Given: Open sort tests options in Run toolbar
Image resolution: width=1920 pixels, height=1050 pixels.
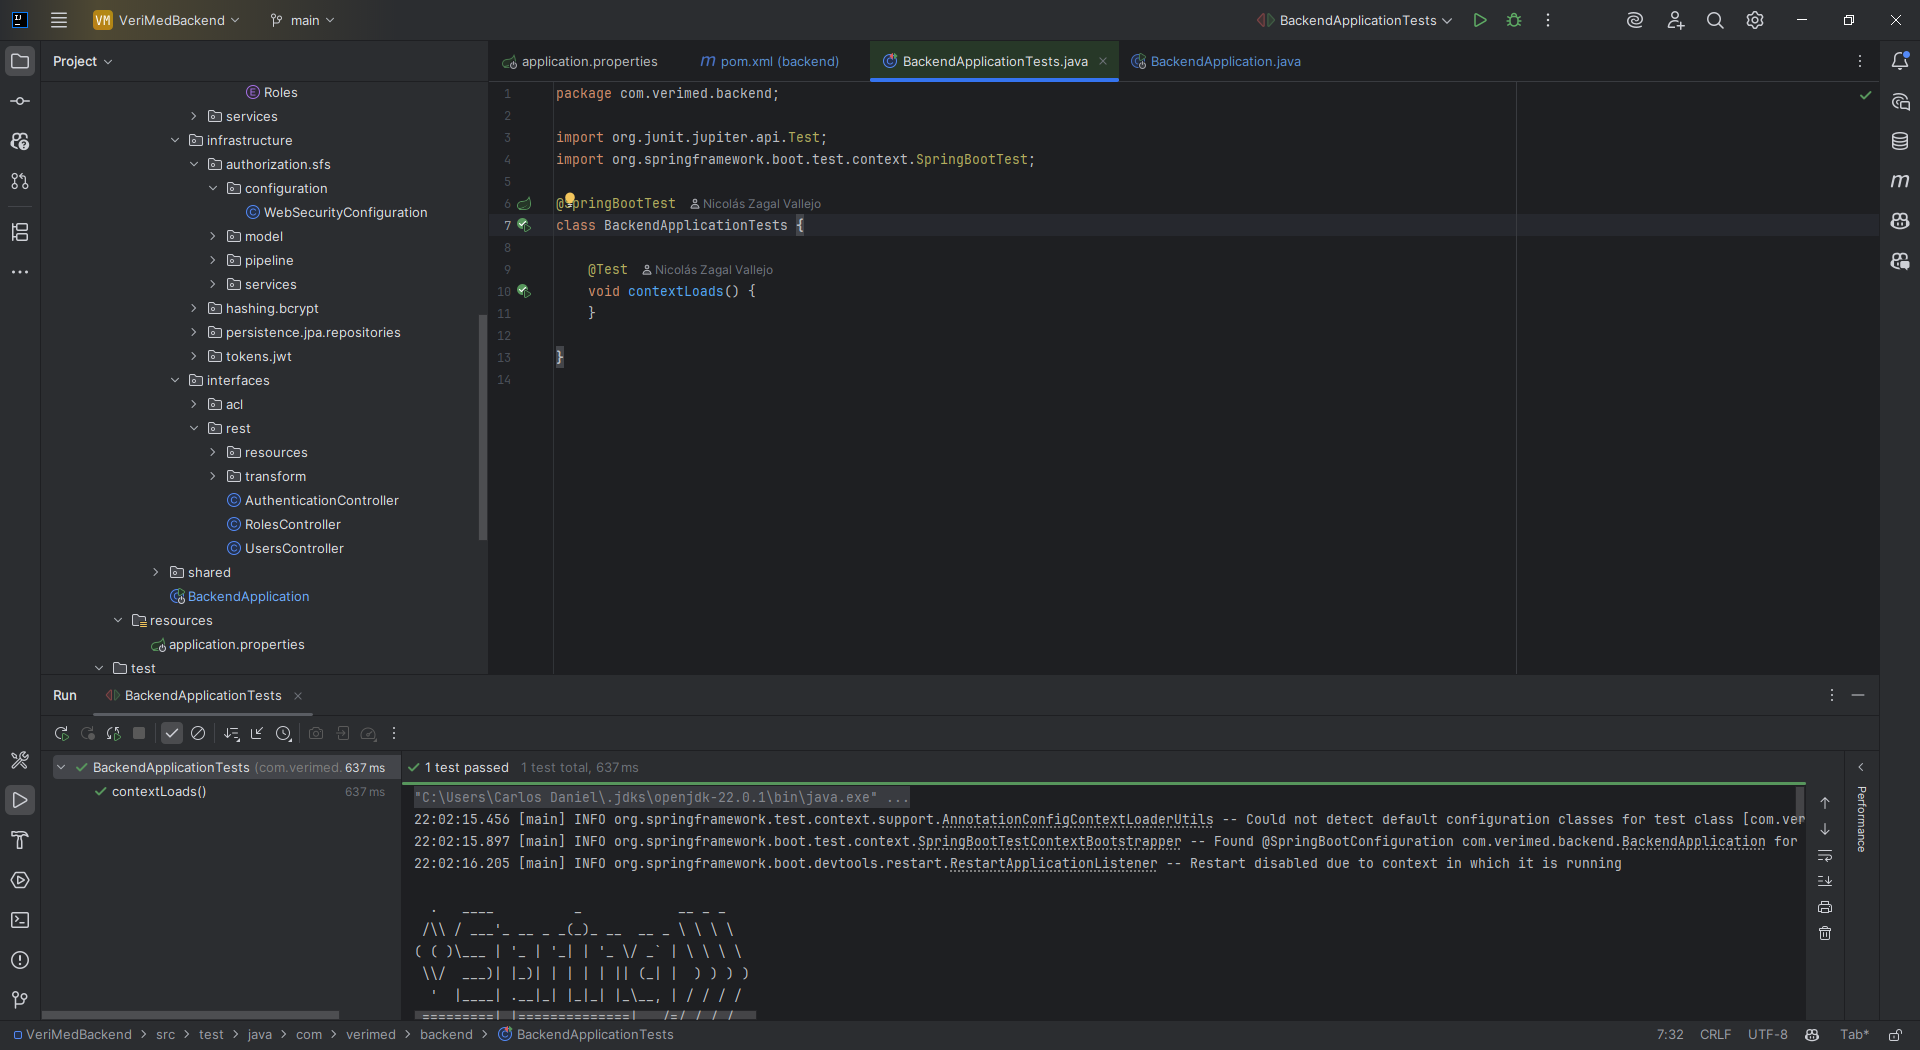Looking at the screenshot, I should (232, 733).
